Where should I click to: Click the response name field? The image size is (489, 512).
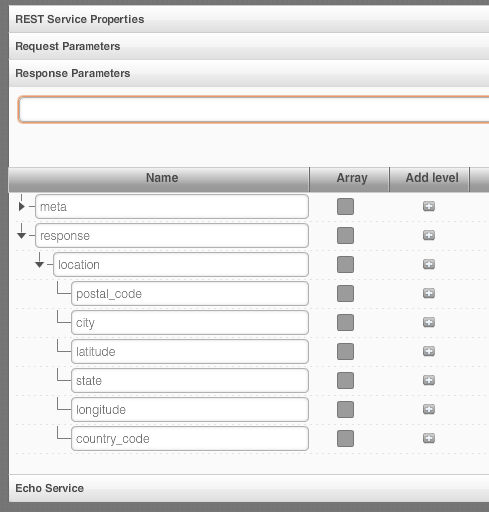172,236
